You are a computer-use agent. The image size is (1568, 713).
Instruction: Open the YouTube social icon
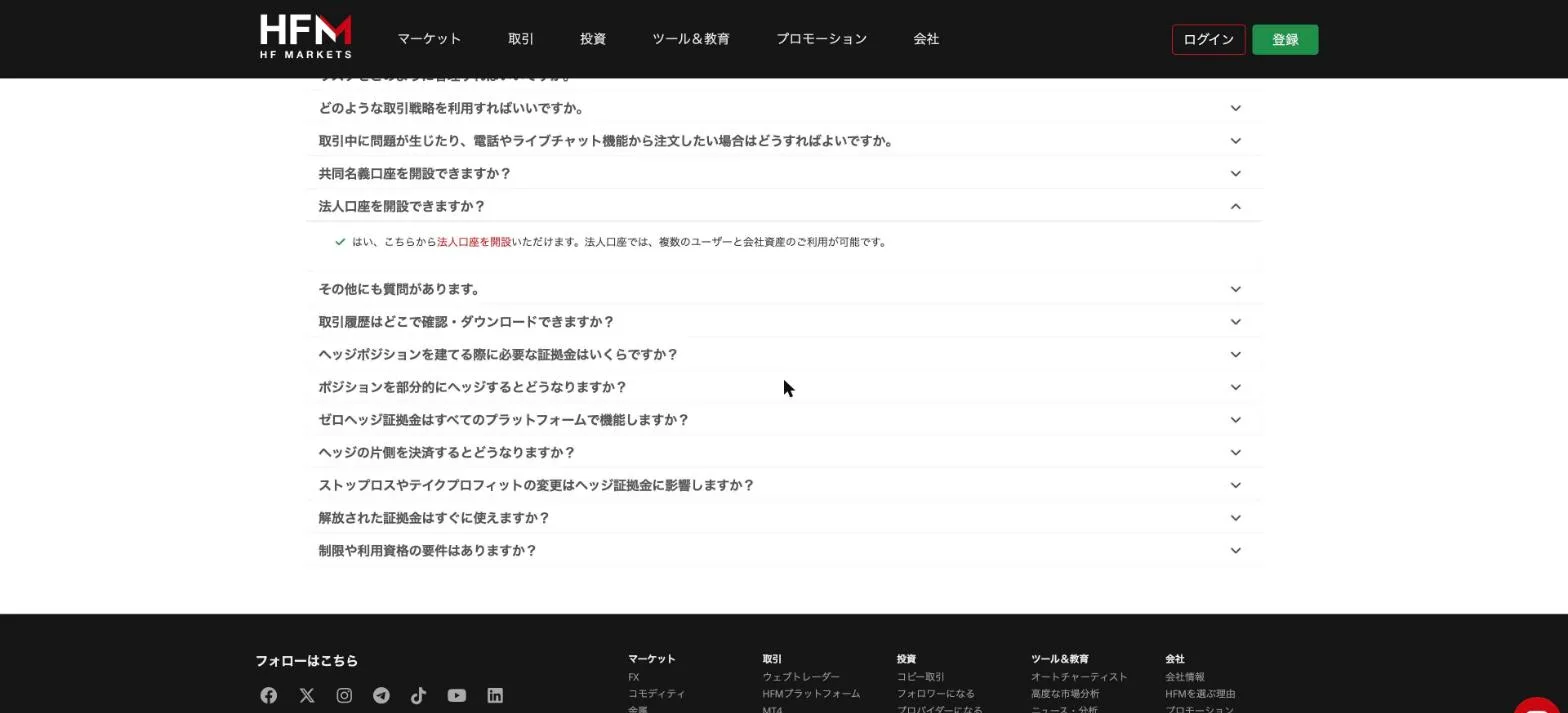click(x=457, y=696)
